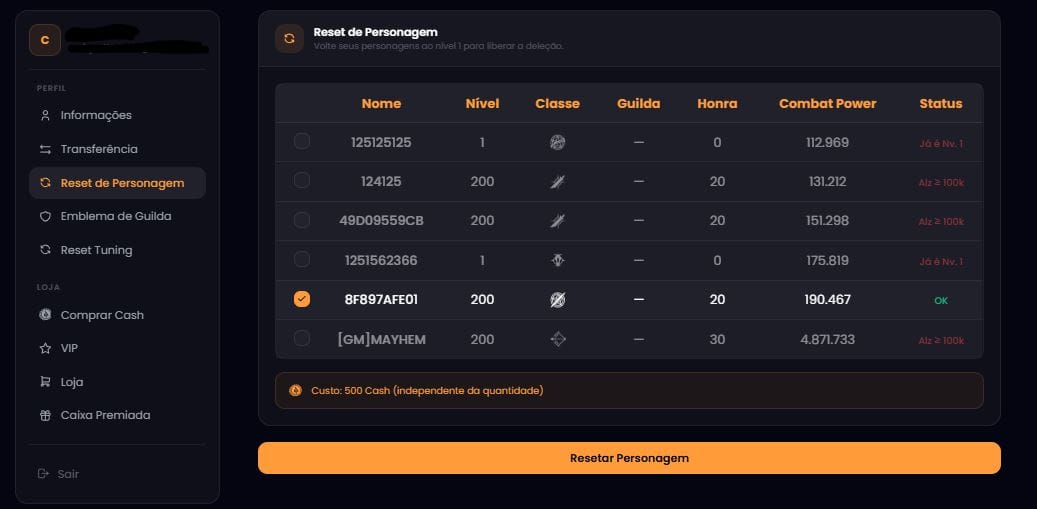Click the orange Reset de Personagem header icon

289,38
